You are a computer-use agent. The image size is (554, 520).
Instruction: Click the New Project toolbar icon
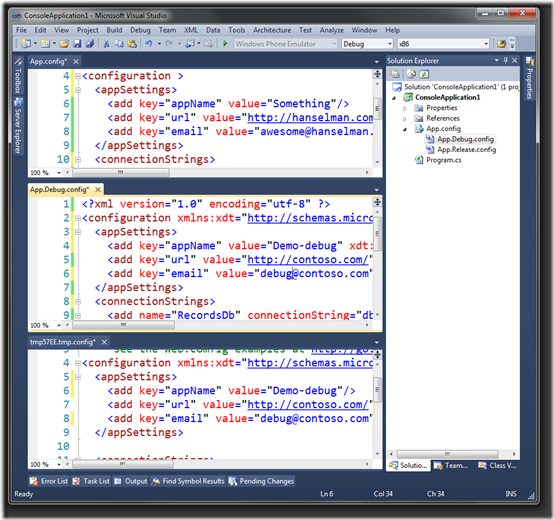pyautogui.click(x=26, y=44)
